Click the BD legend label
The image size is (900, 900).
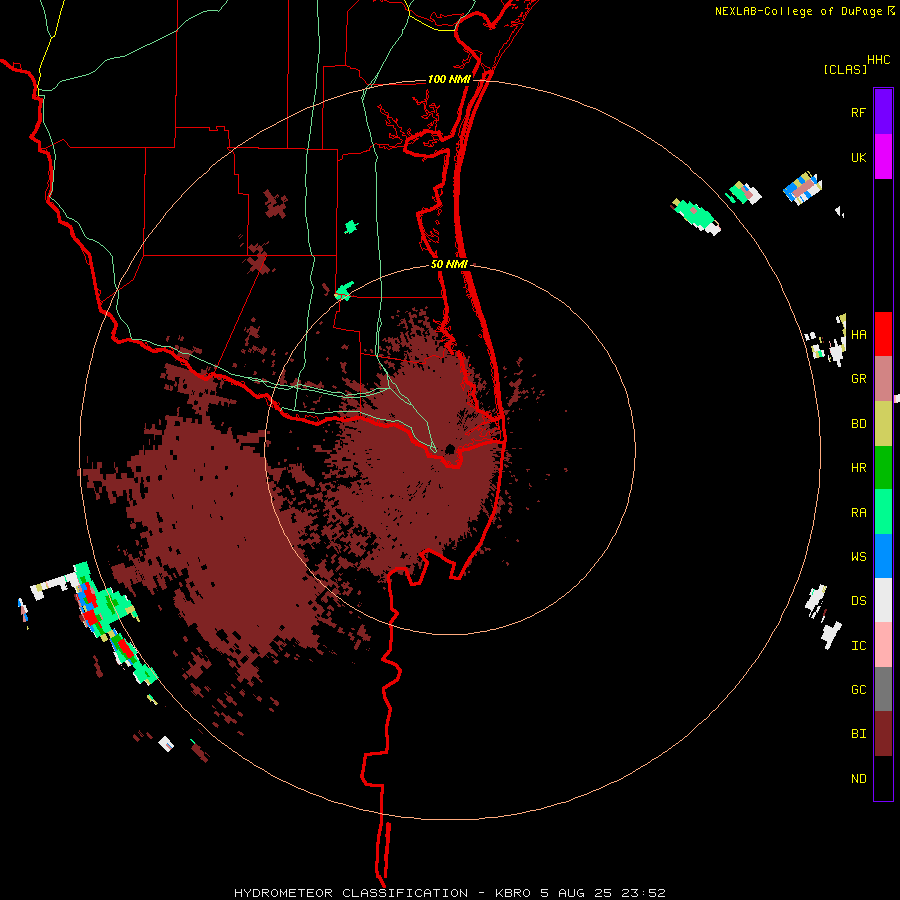tap(858, 424)
